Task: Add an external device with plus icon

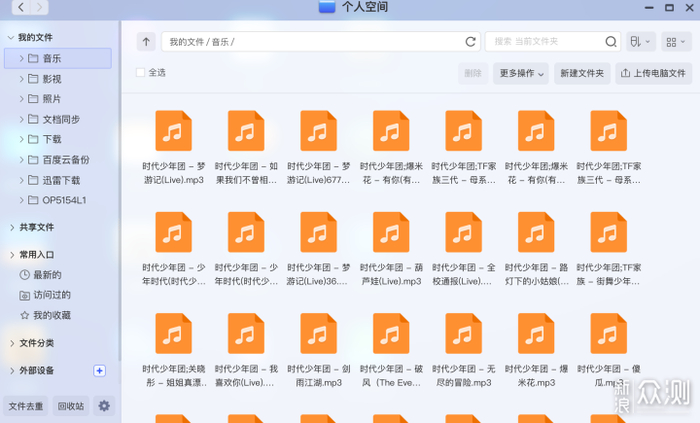Action: 100,371
